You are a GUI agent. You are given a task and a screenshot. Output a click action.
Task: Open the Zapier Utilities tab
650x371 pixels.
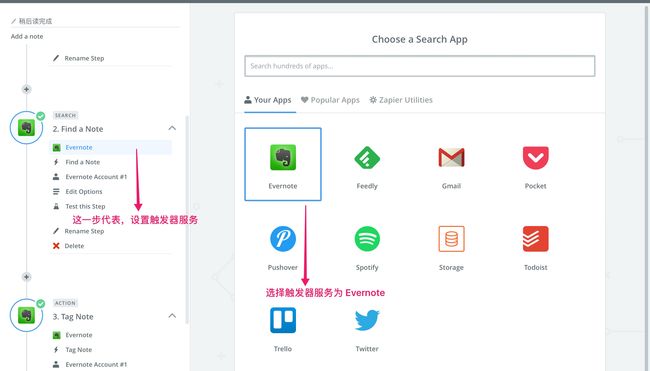pos(401,100)
